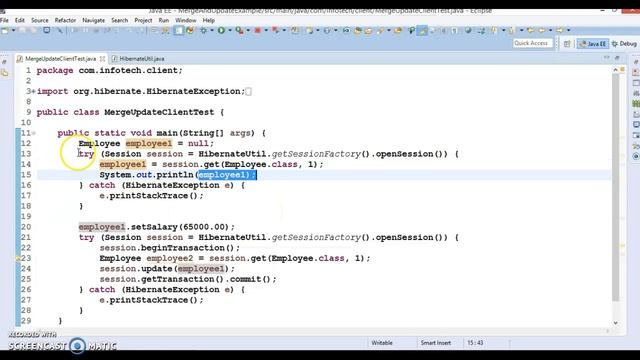This screenshot has width=640, height=360.
Task: Switch to the HibernateUtil.java tab
Action: 138,59
